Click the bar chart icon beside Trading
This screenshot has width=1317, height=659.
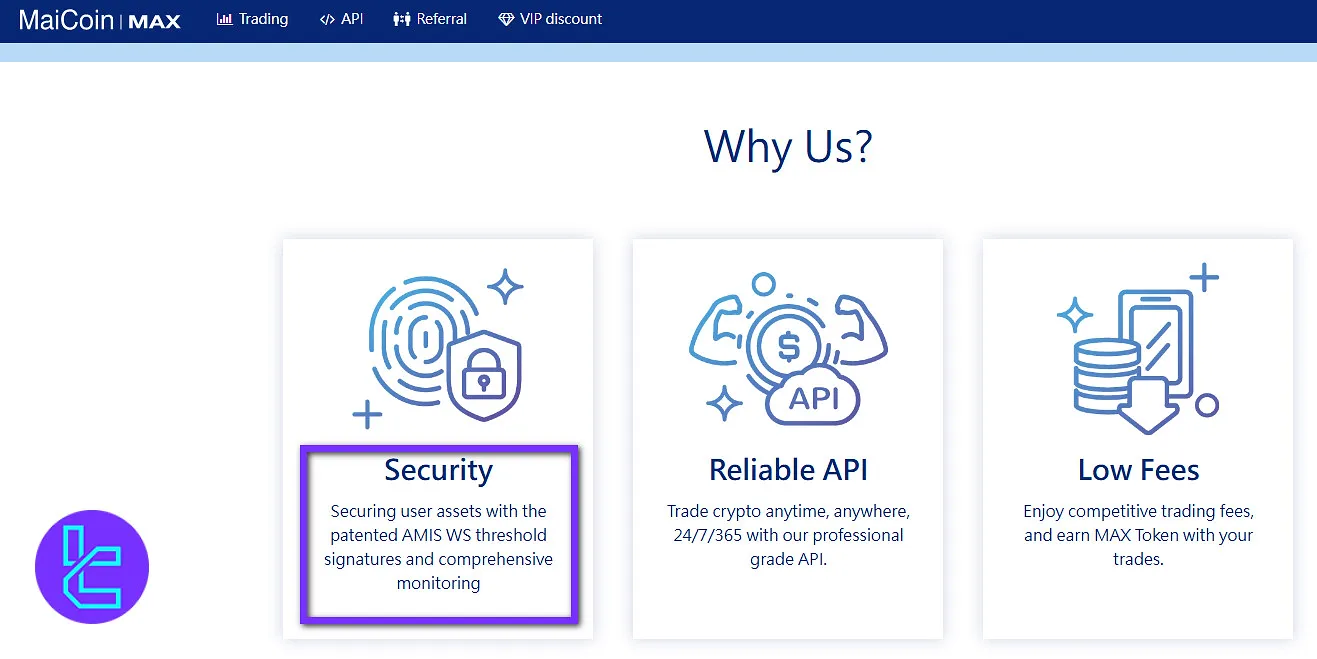pos(224,19)
